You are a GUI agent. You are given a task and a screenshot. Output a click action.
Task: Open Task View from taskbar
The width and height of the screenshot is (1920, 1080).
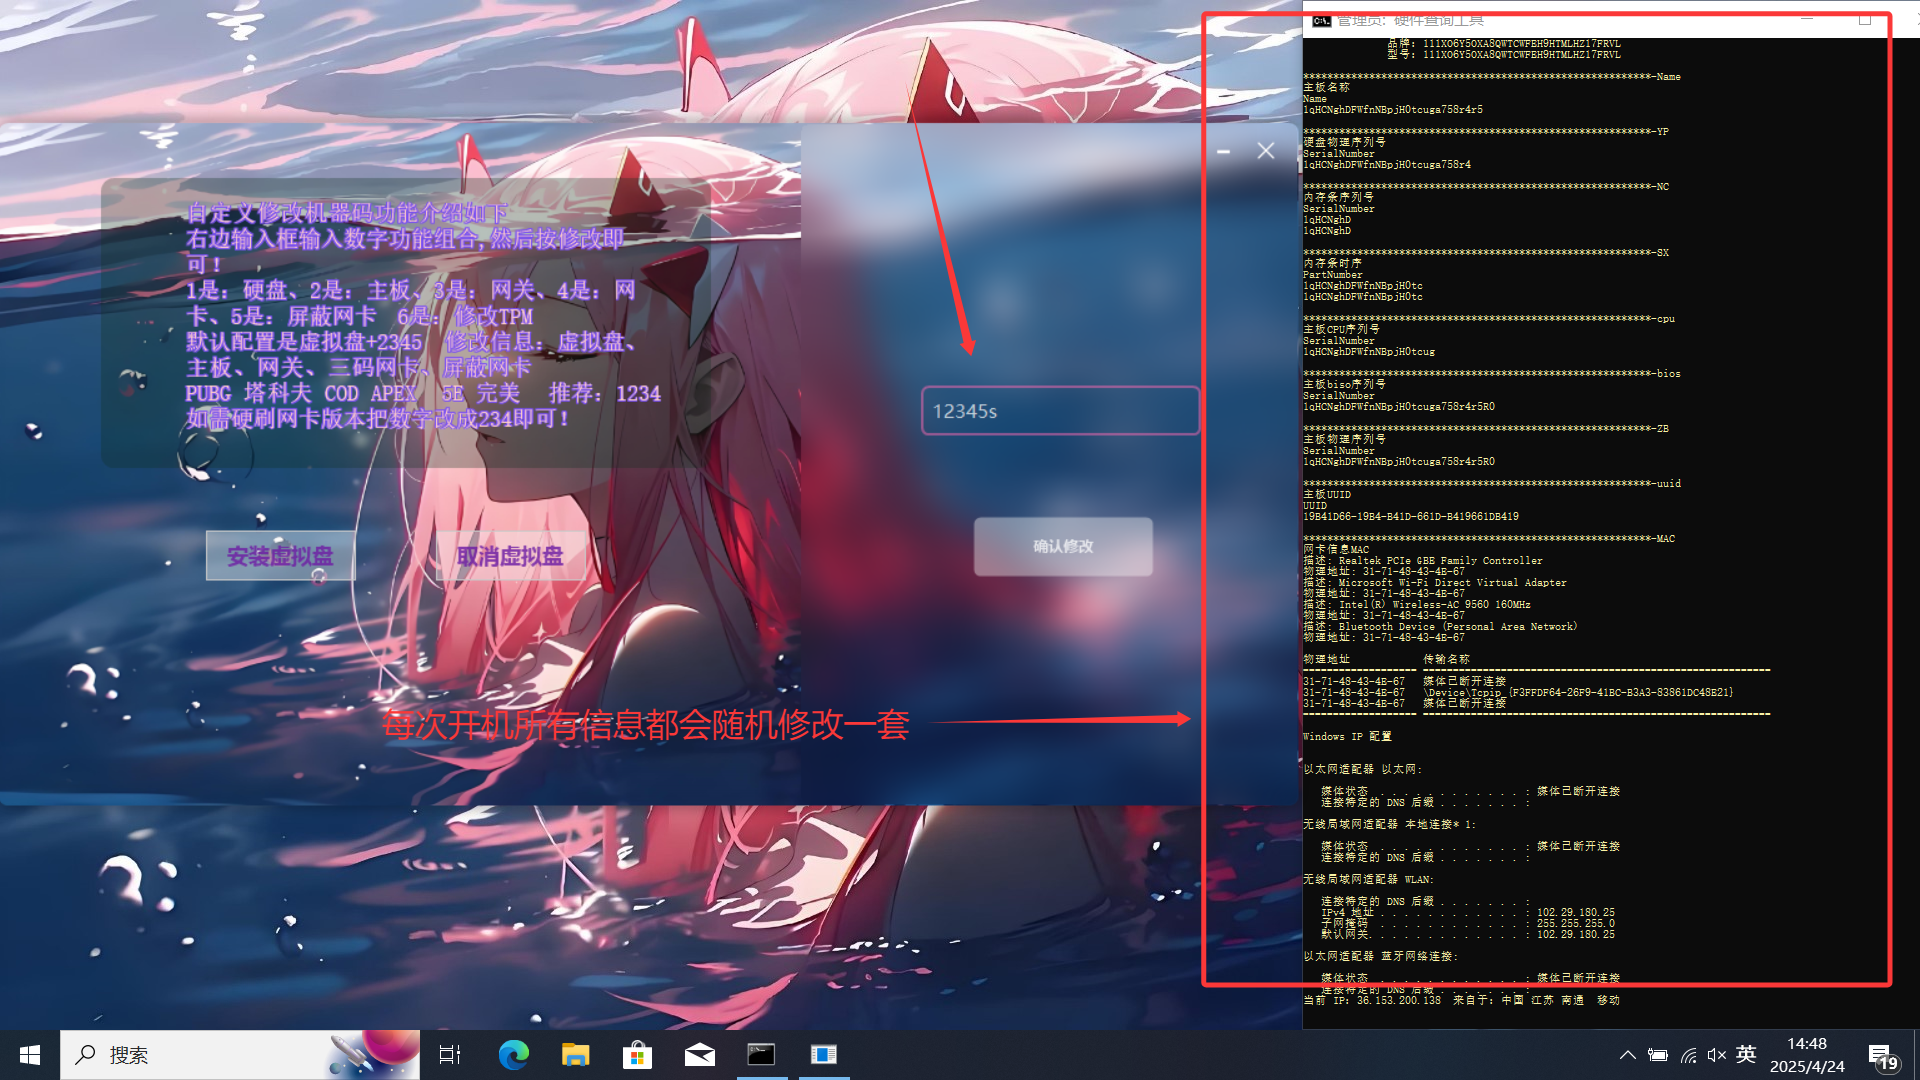point(450,1055)
